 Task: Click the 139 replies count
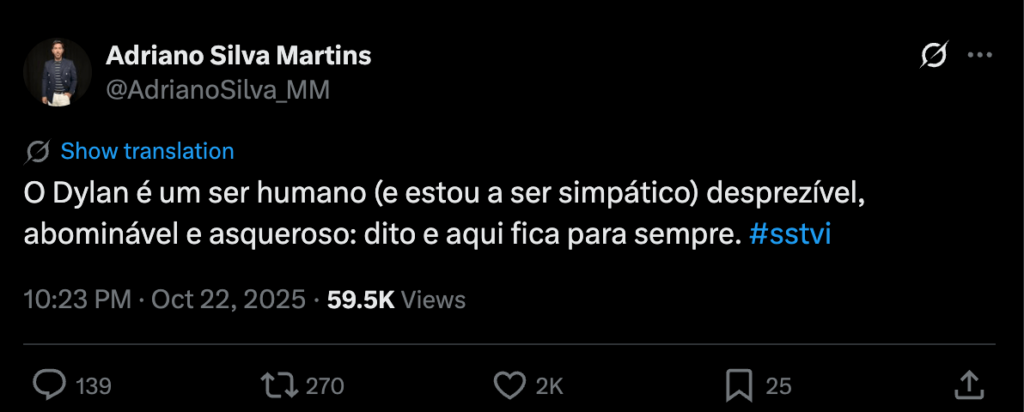(x=94, y=386)
